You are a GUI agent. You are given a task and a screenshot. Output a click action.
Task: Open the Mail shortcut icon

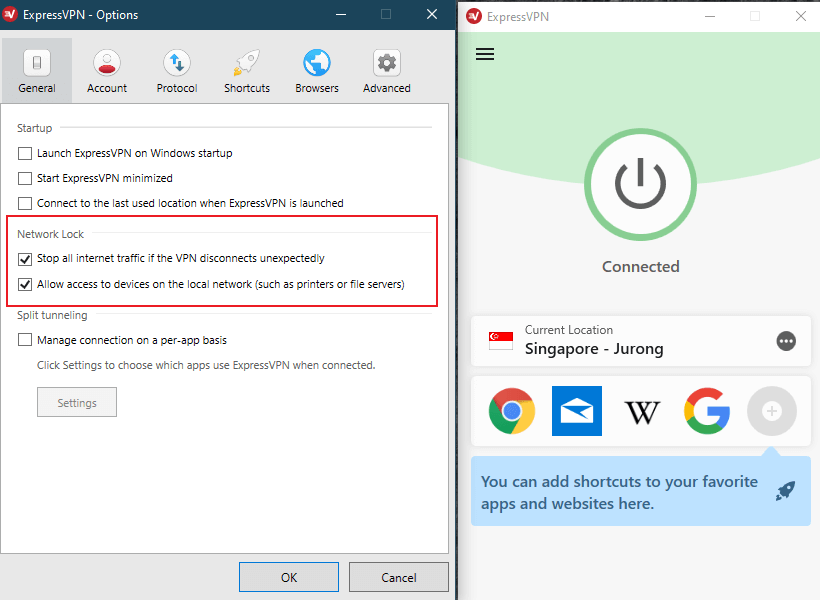coord(576,411)
